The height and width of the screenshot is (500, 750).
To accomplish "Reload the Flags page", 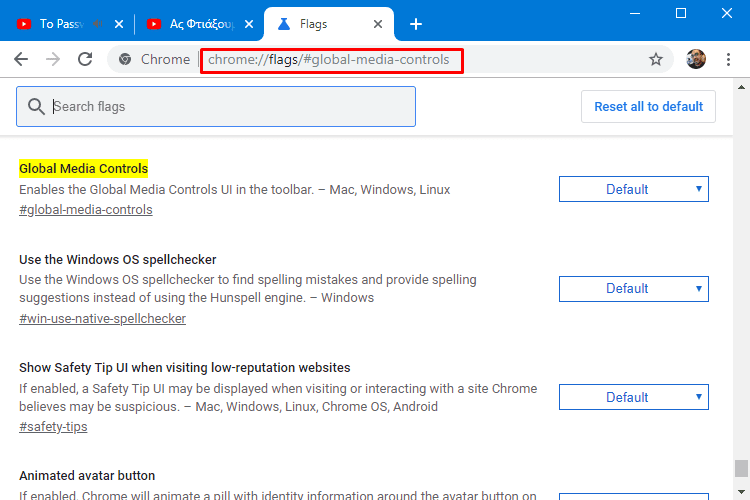I will click(x=85, y=59).
